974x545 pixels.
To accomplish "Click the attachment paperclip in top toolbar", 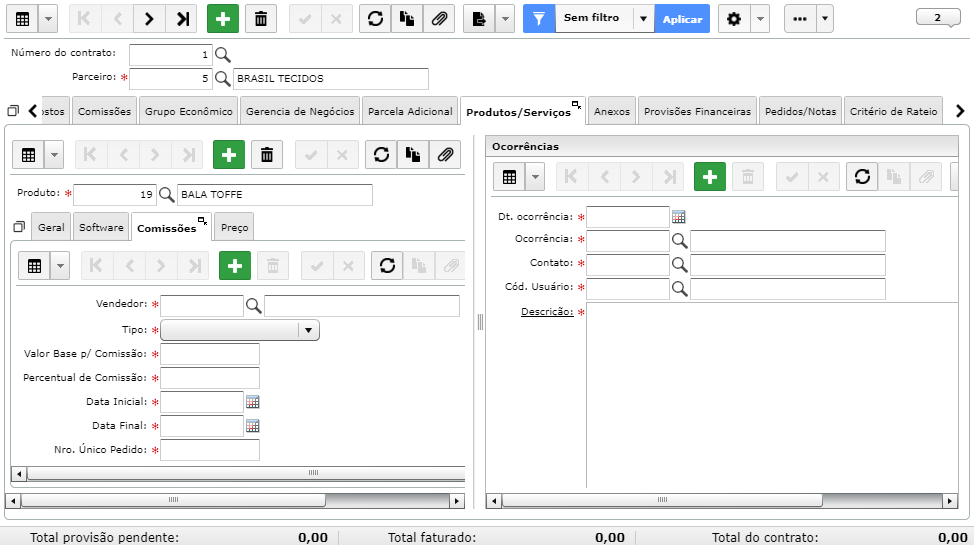I will tap(439, 19).
